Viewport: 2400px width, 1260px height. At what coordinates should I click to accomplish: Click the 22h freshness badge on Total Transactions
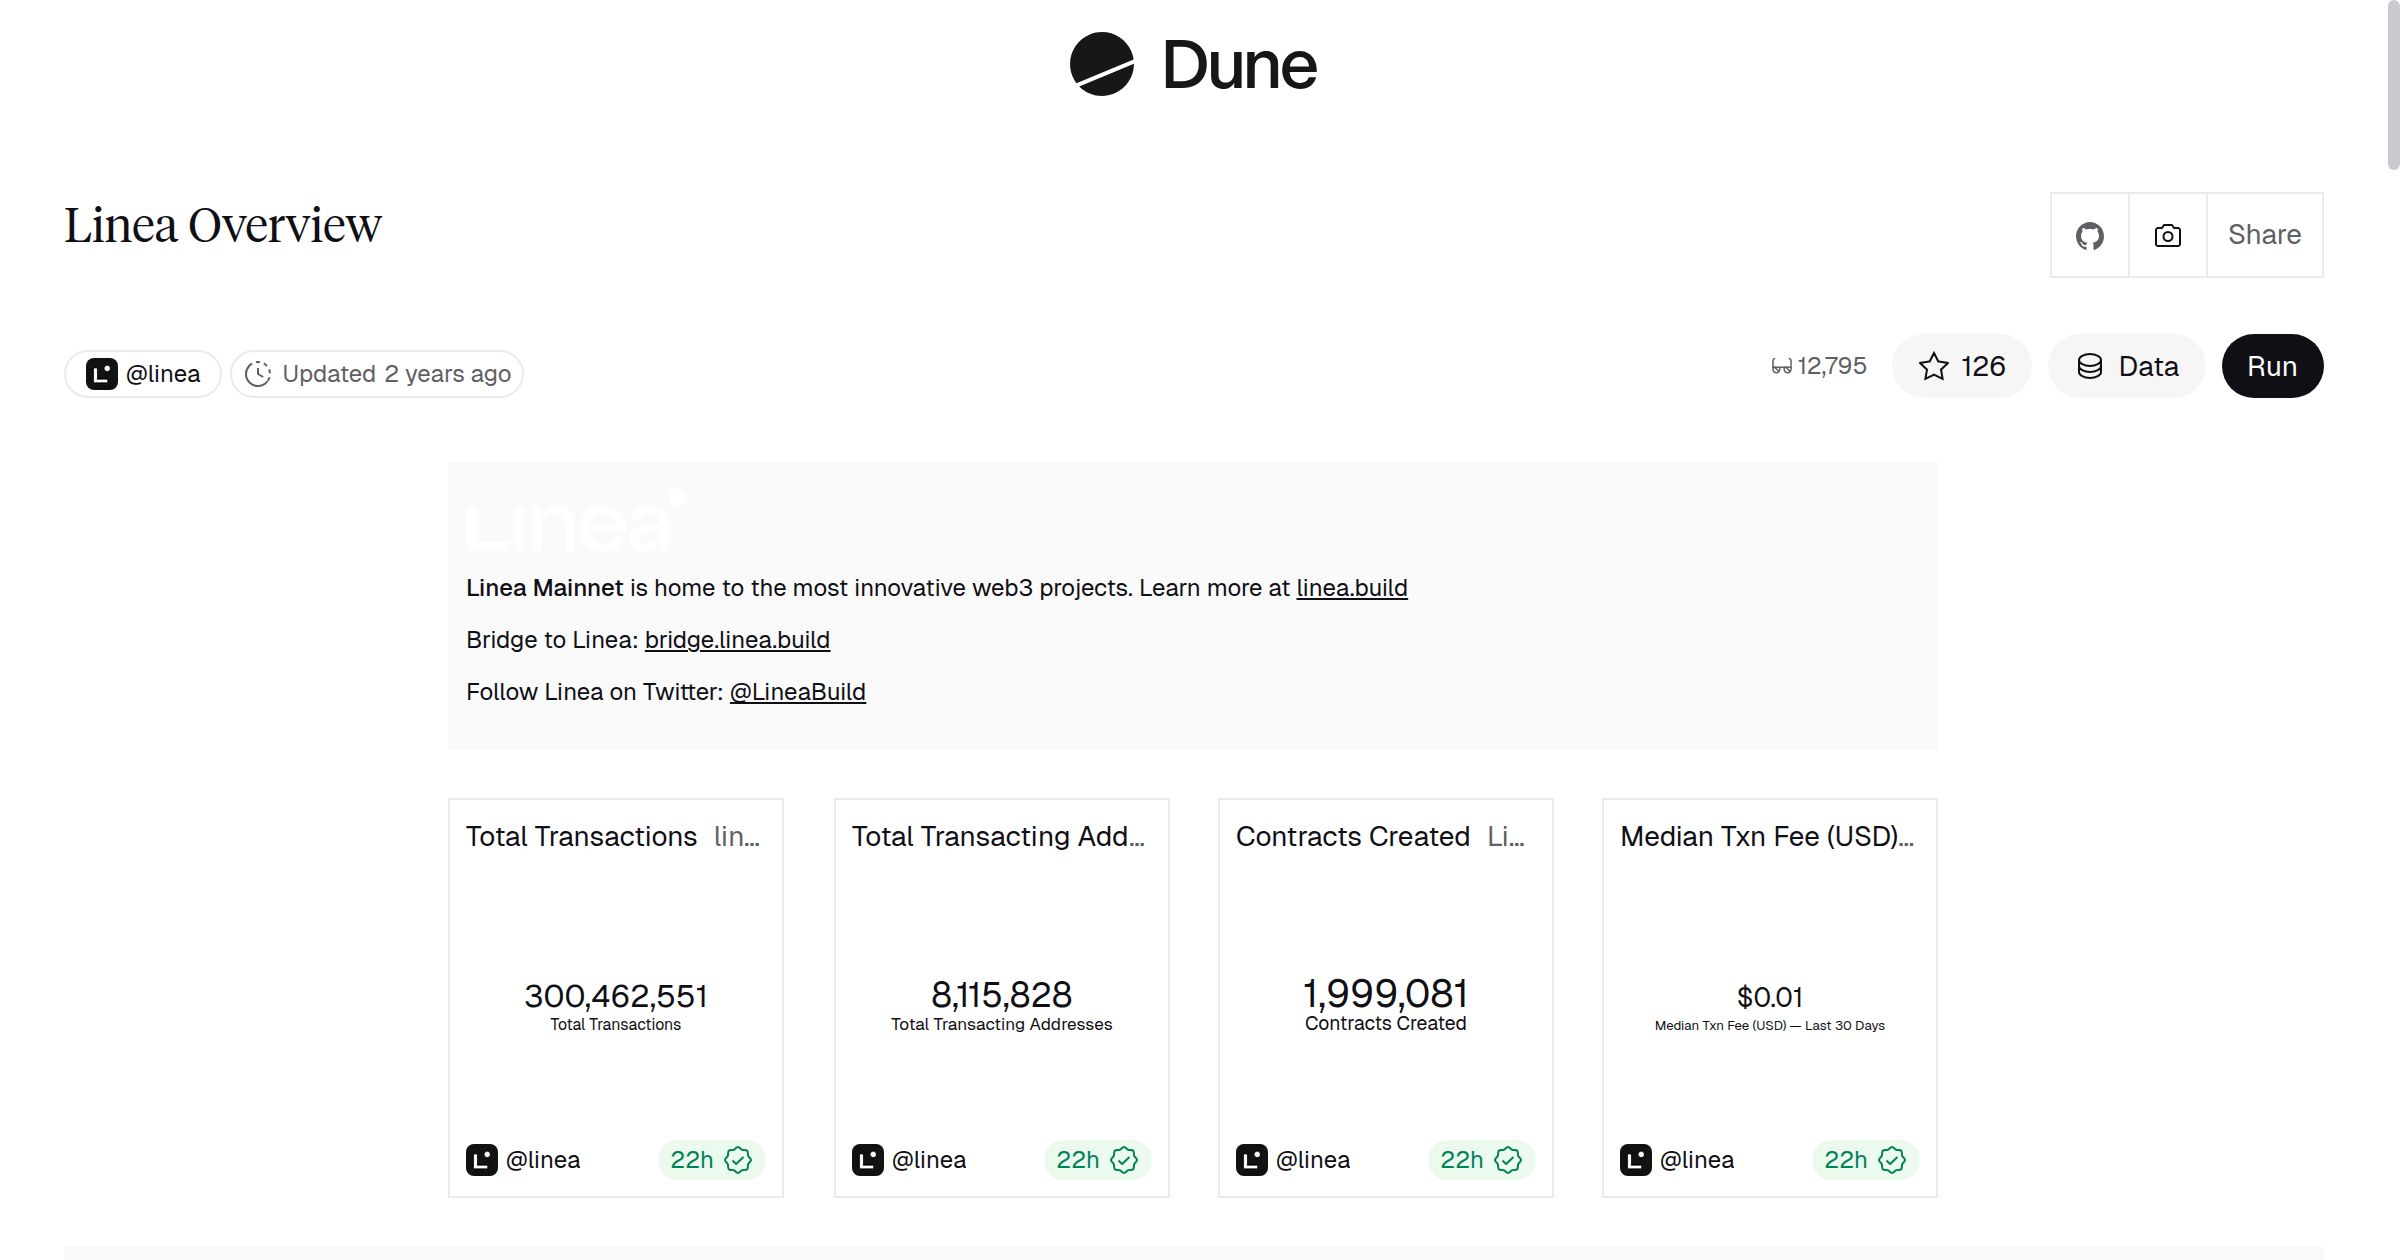coord(710,1159)
